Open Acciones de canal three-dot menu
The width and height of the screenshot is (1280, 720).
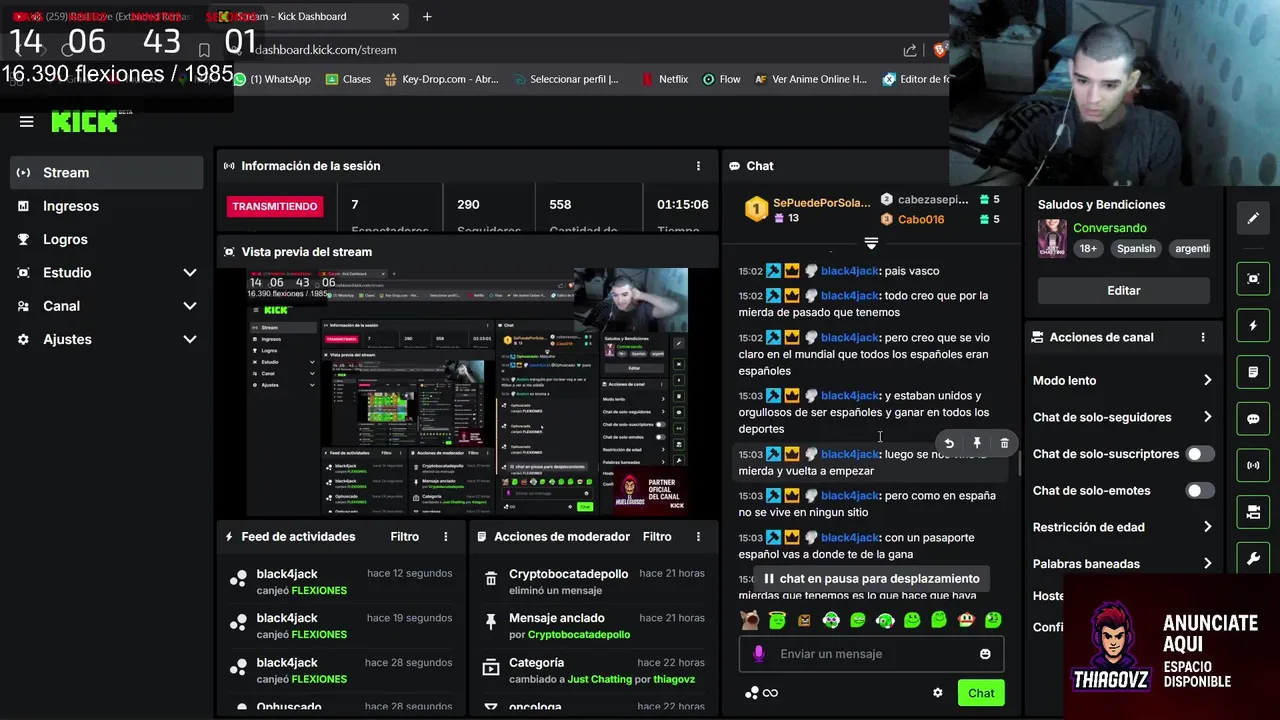click(1203, 338)
